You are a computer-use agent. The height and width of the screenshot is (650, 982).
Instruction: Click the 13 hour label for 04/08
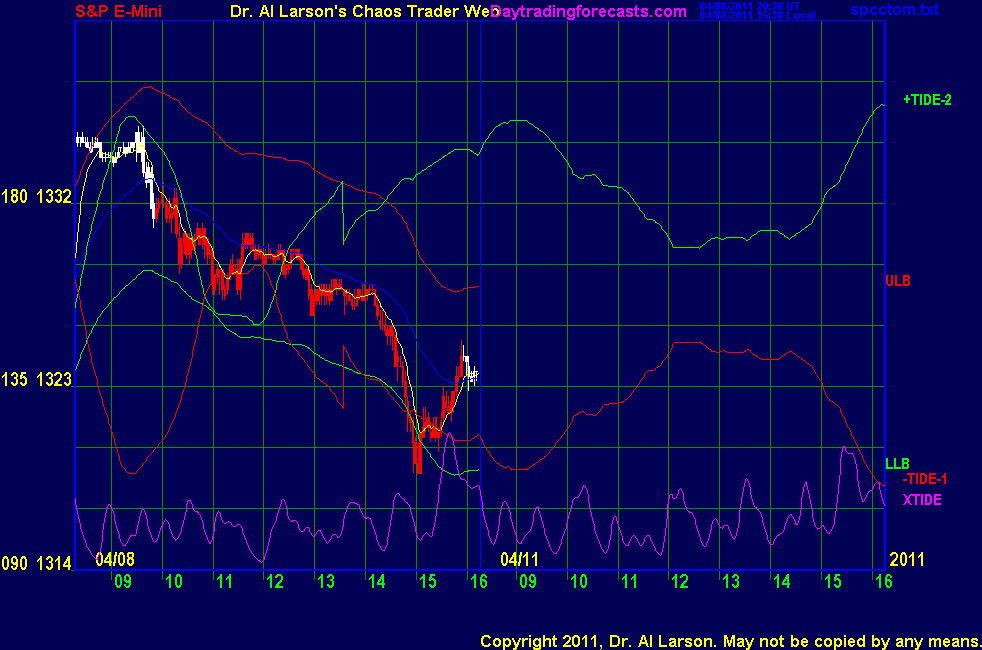[326, 582]
